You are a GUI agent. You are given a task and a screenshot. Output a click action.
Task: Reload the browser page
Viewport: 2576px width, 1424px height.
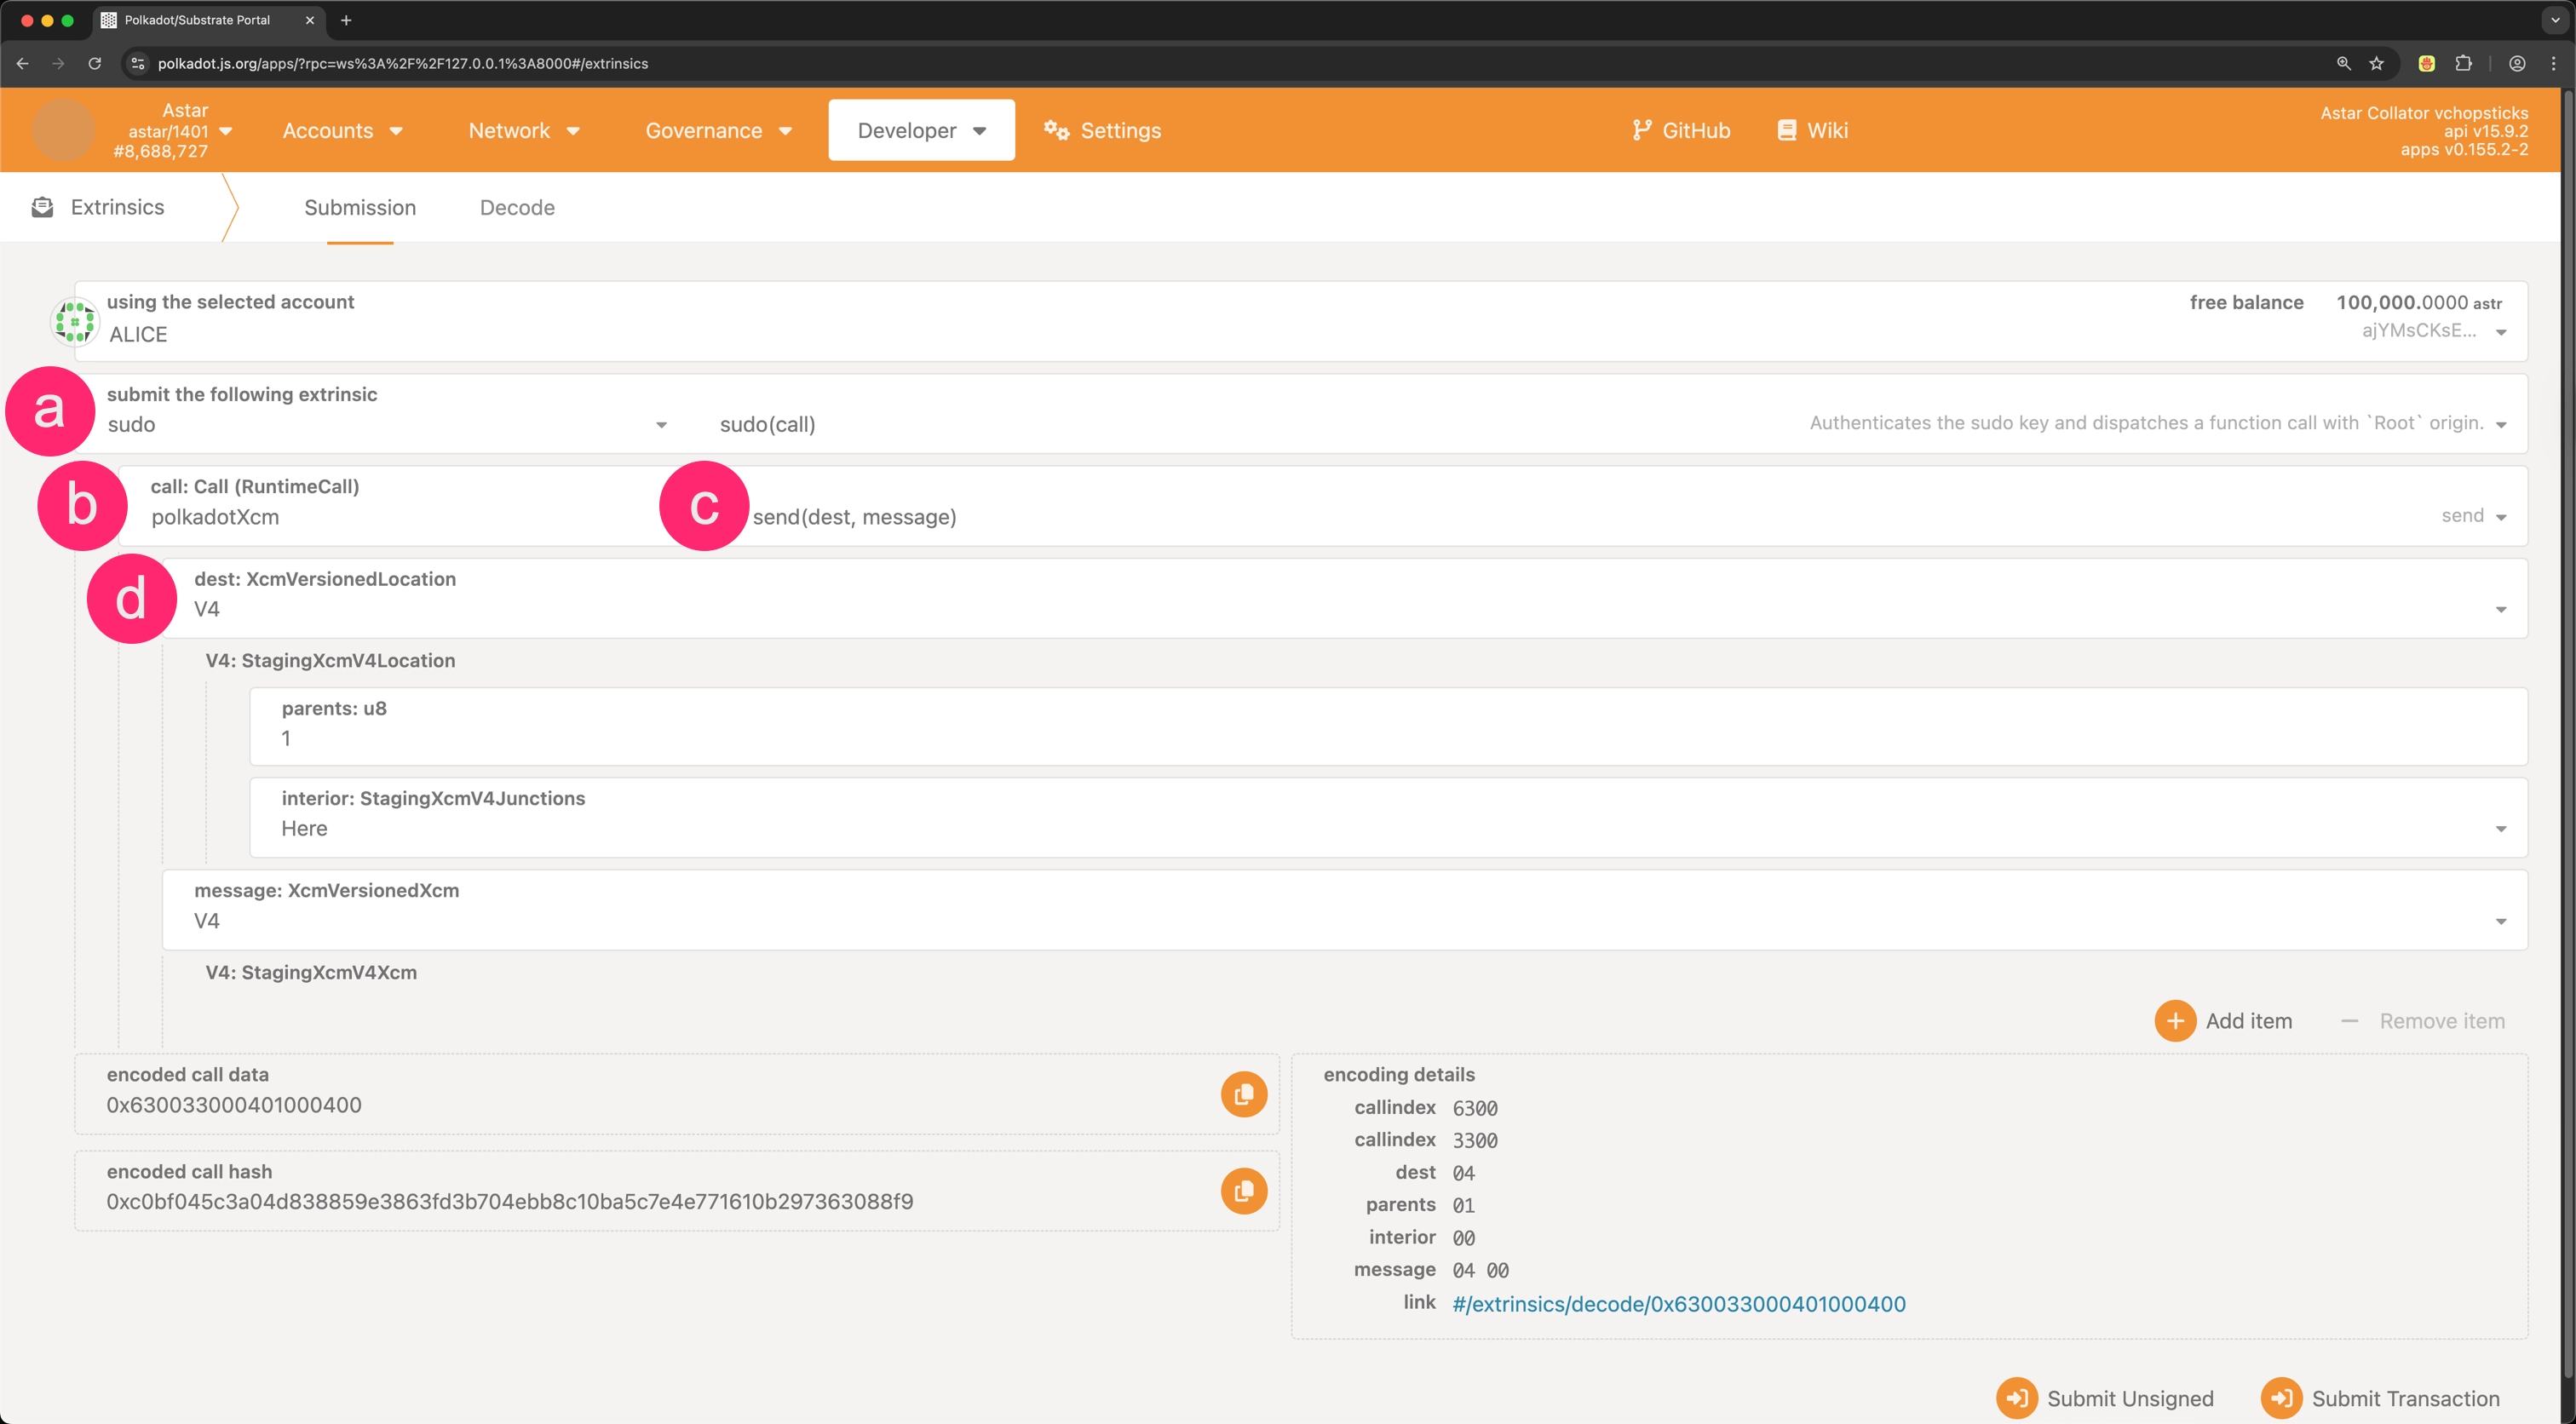94,63
